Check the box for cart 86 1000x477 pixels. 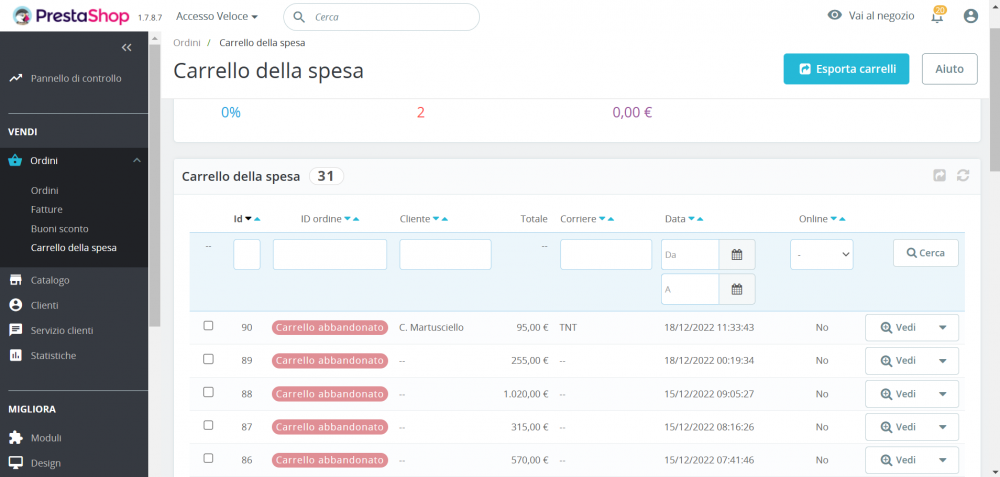[208, 458]
